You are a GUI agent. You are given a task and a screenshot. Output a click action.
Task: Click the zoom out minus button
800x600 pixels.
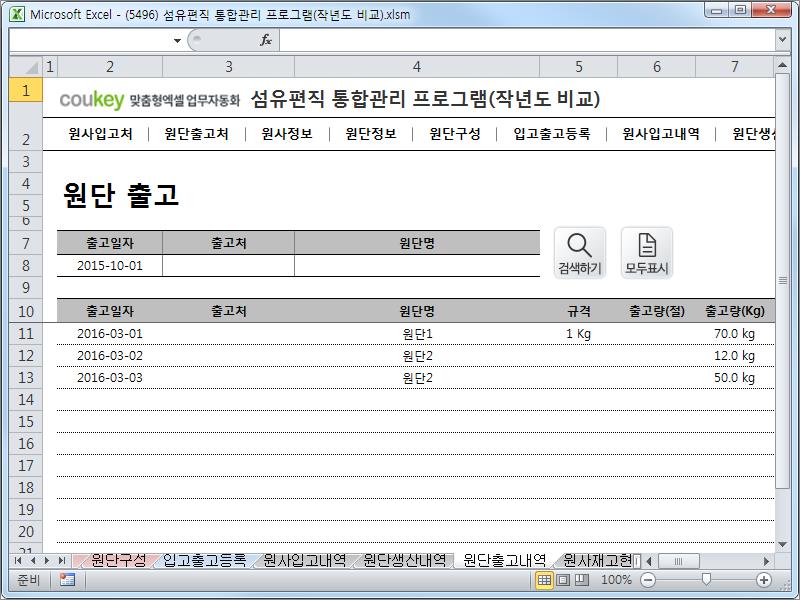pos(648,580)
